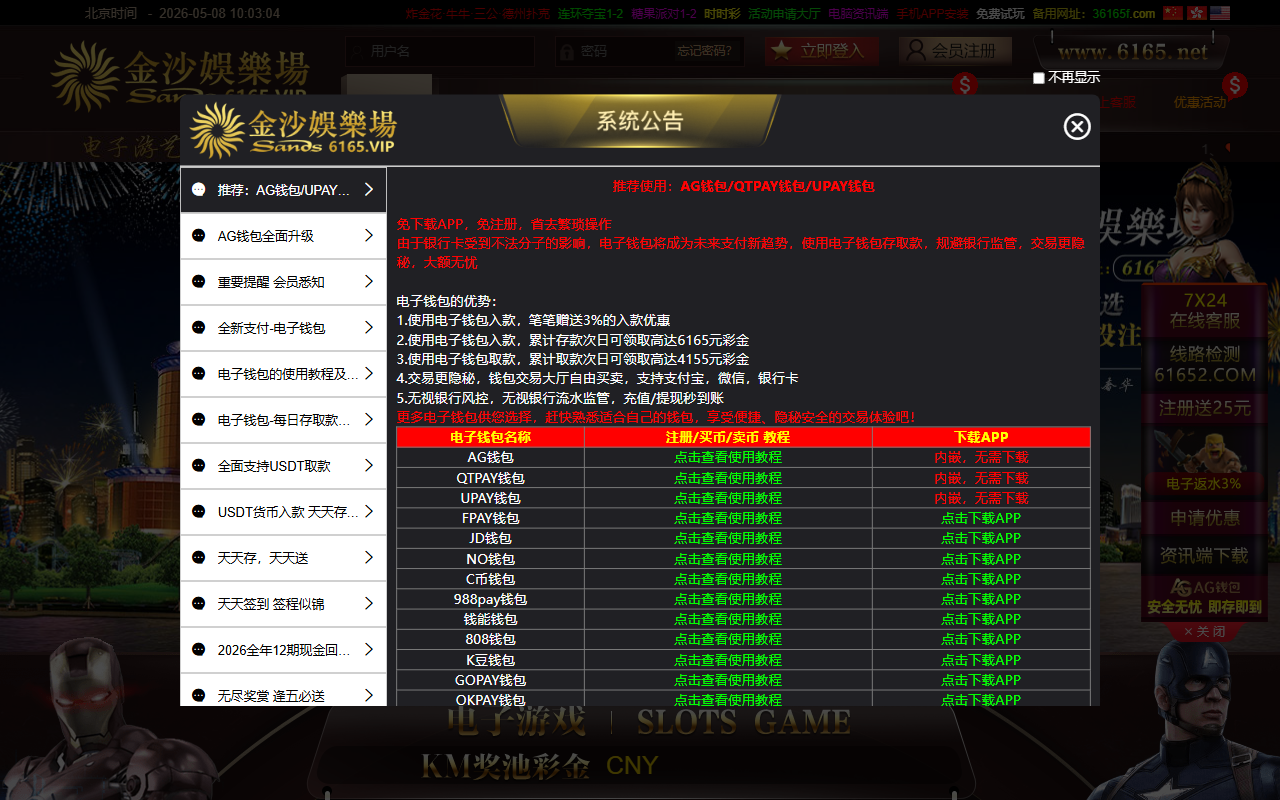Click 点击下载APP for GOPAY钱包
The height and width of the screenshot is (800, 1280).
point(981,680)
